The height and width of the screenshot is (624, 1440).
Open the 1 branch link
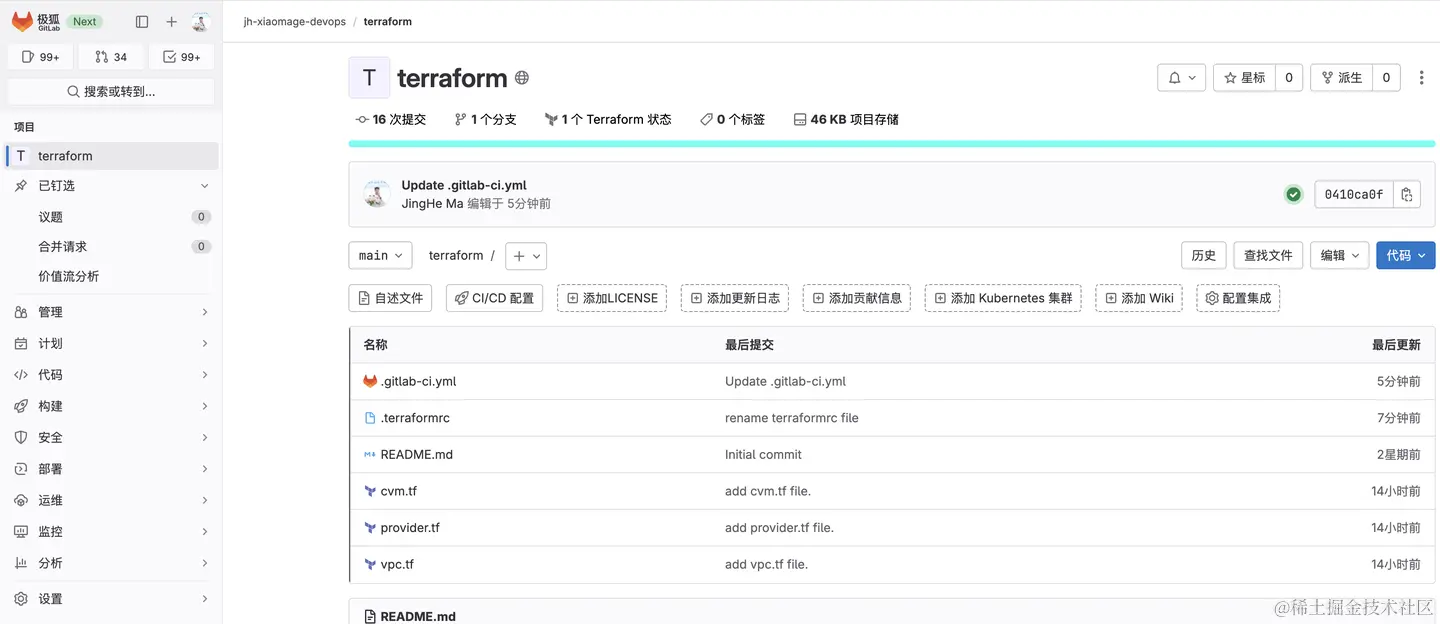(x=485, y=119)
